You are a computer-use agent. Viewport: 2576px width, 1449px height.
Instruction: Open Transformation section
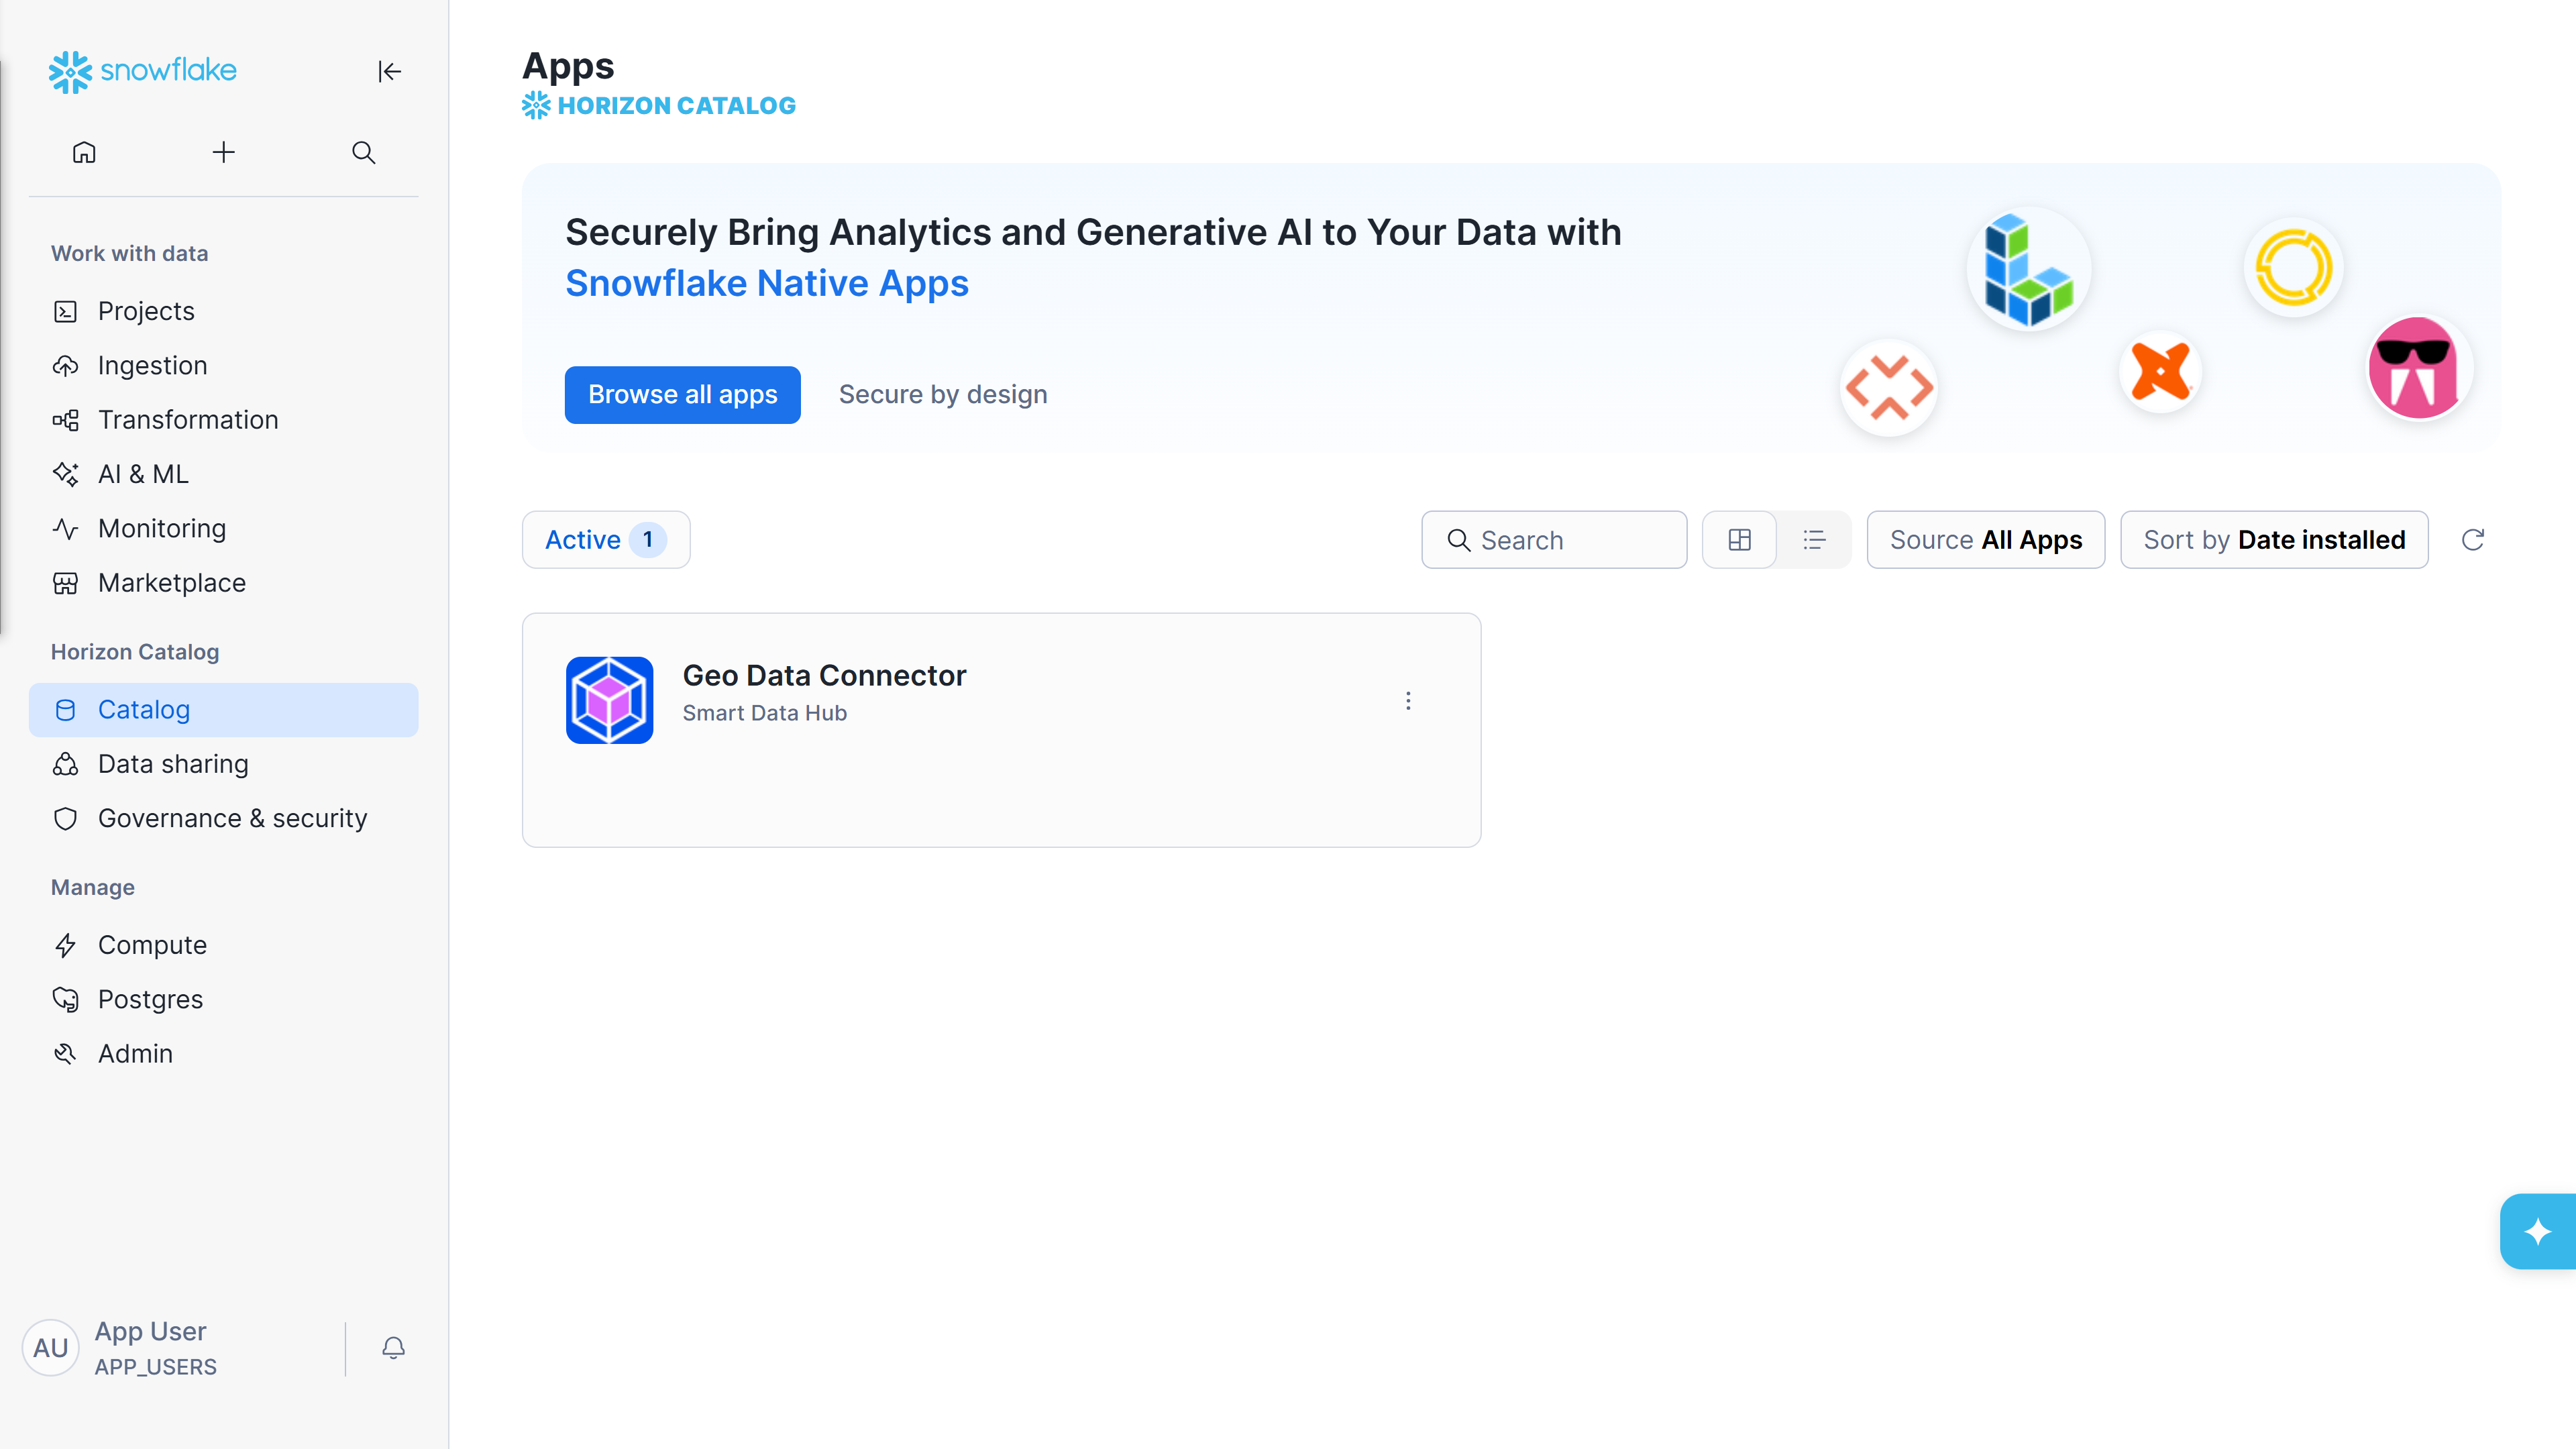point(223,420)
